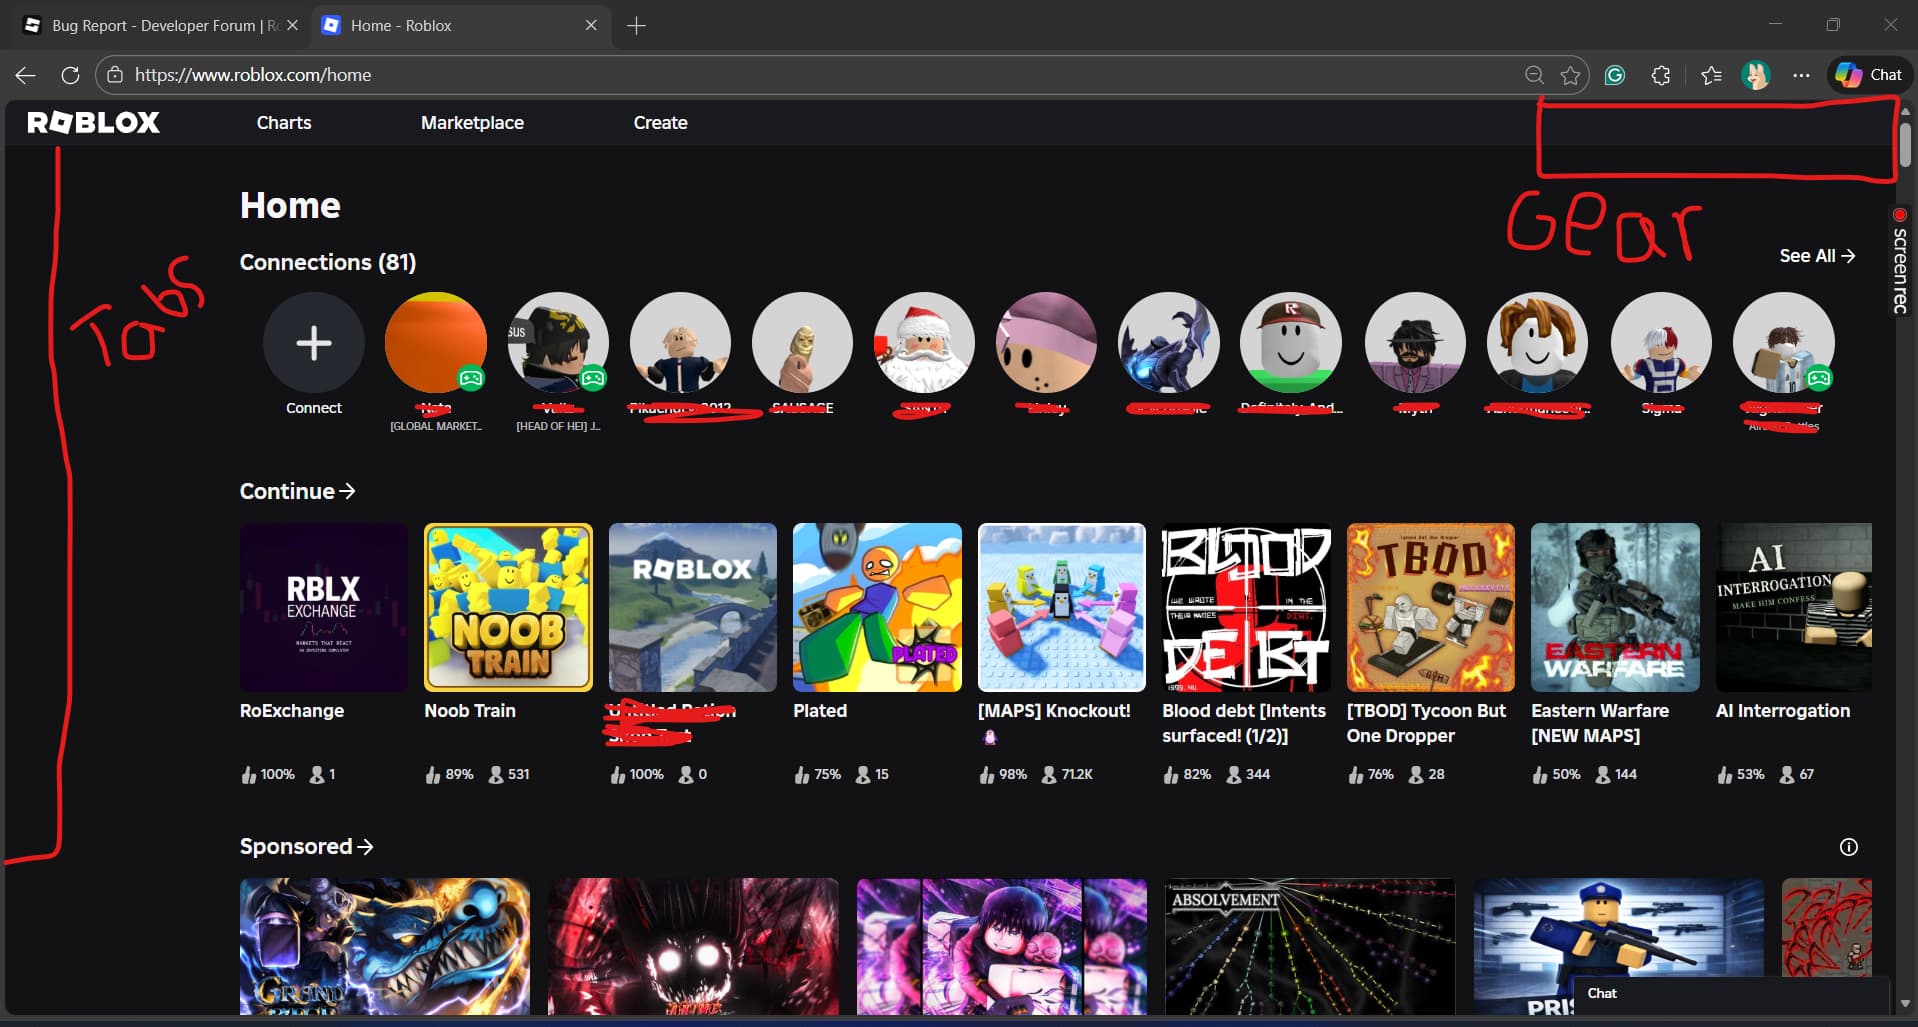The height and width of the screenshot is (1027, 1918).
Task: Click the Connect plus circle
Action: point(314,343)
